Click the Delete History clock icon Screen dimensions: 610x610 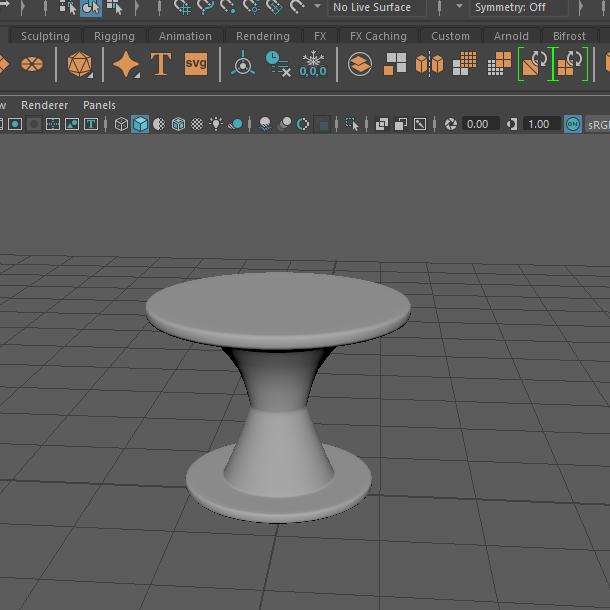277,66
